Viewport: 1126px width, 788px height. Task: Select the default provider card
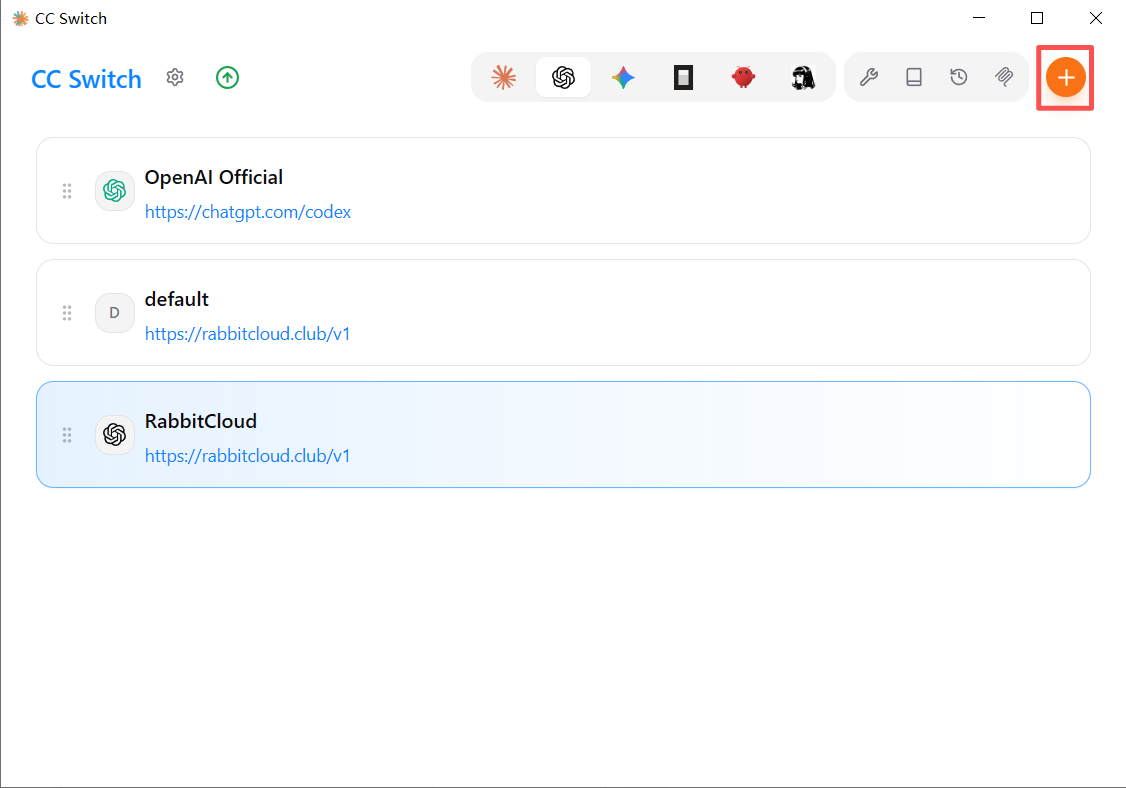coord(563,312)
